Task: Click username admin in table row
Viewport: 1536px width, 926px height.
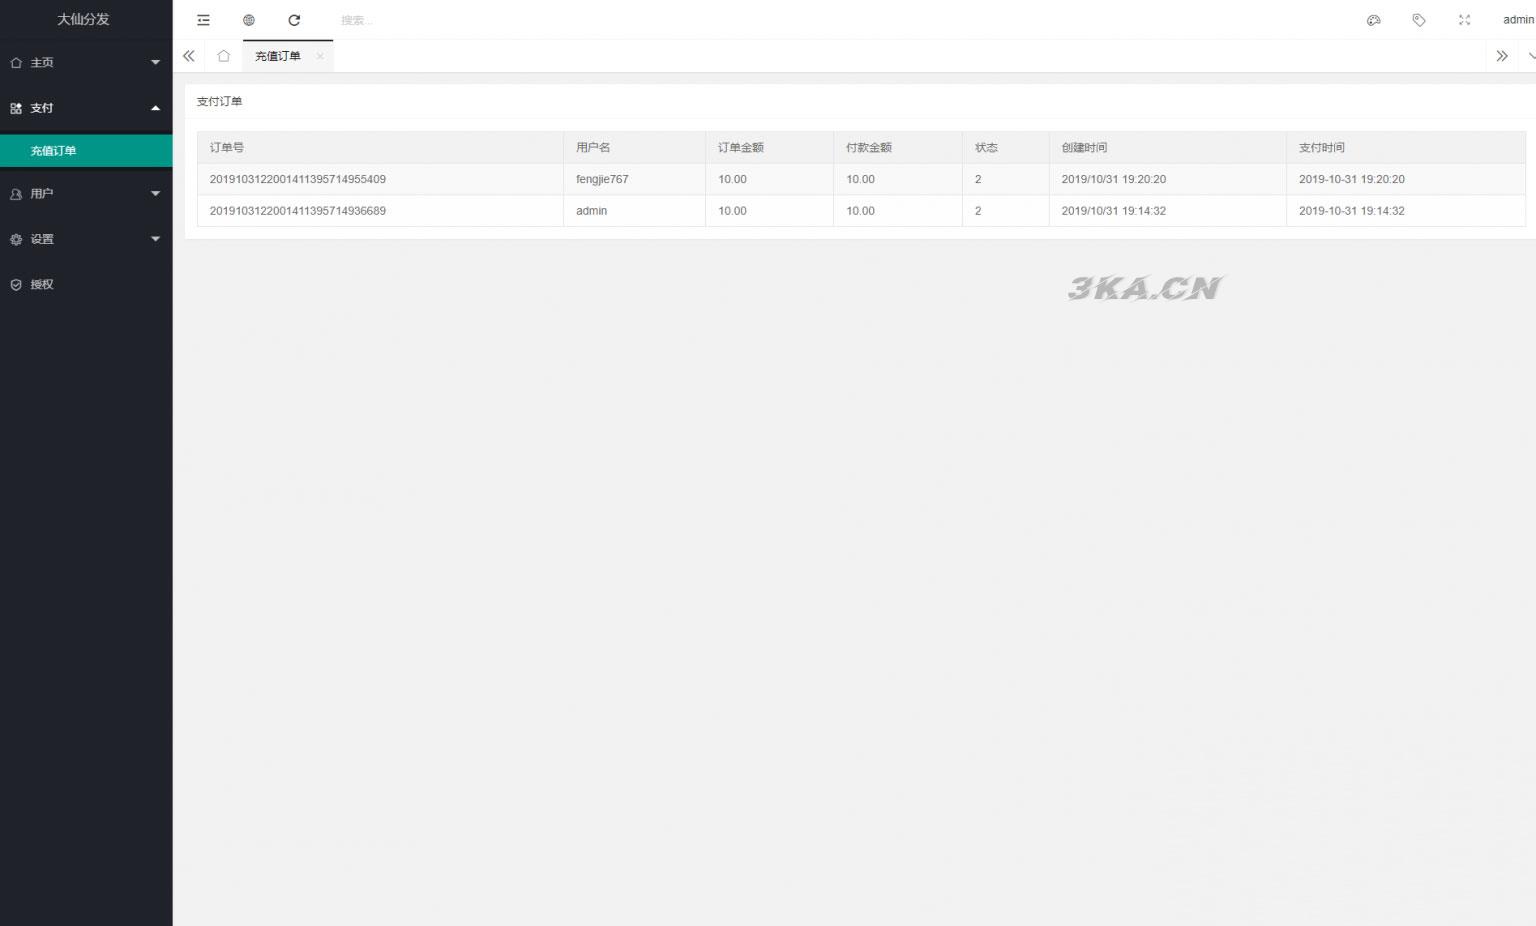Action: point(592,211)
